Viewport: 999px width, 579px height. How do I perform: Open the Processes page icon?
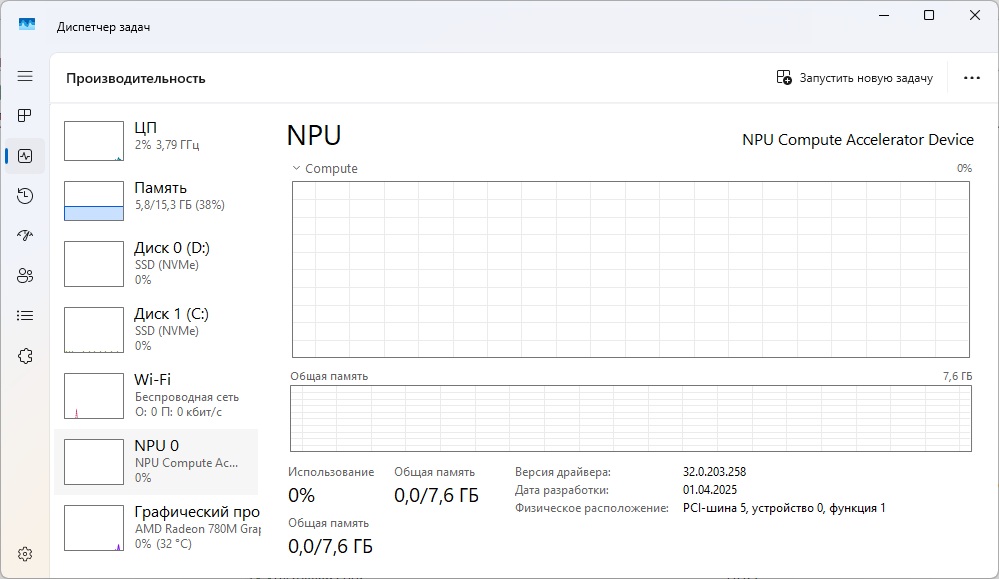tap(25, 116)
